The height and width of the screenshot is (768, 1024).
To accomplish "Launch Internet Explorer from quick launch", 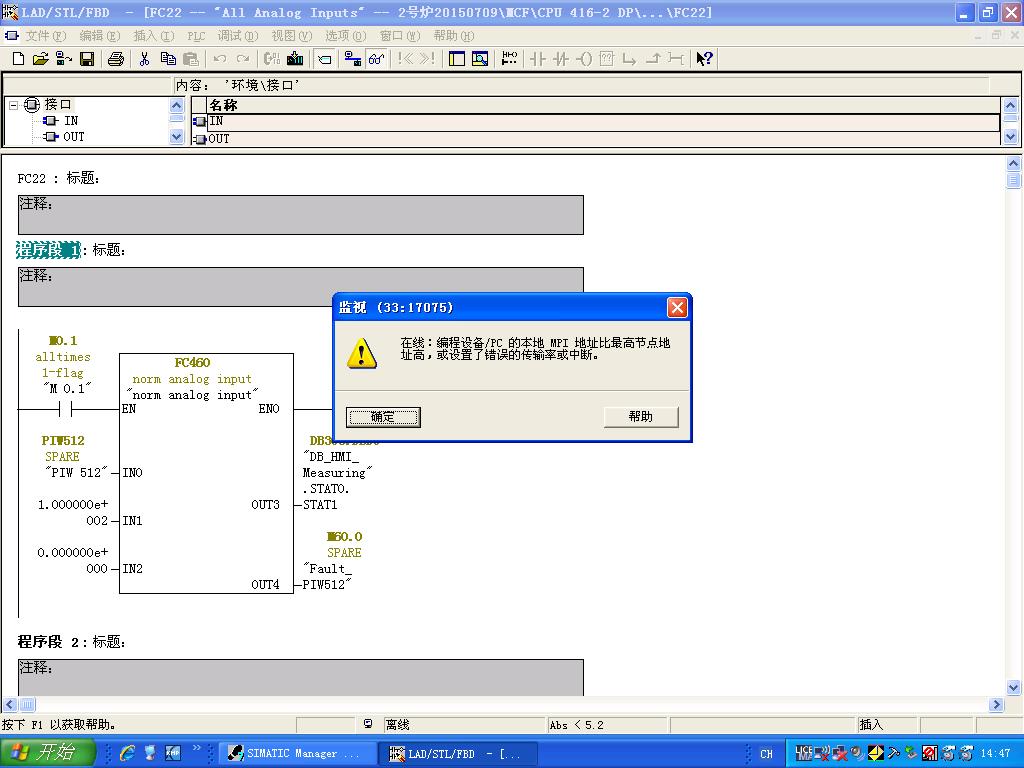I will [127, 753].
